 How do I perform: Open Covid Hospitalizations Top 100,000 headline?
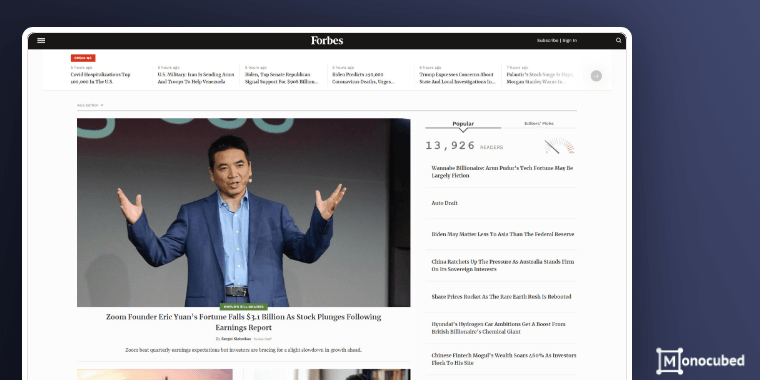(100, 79)
